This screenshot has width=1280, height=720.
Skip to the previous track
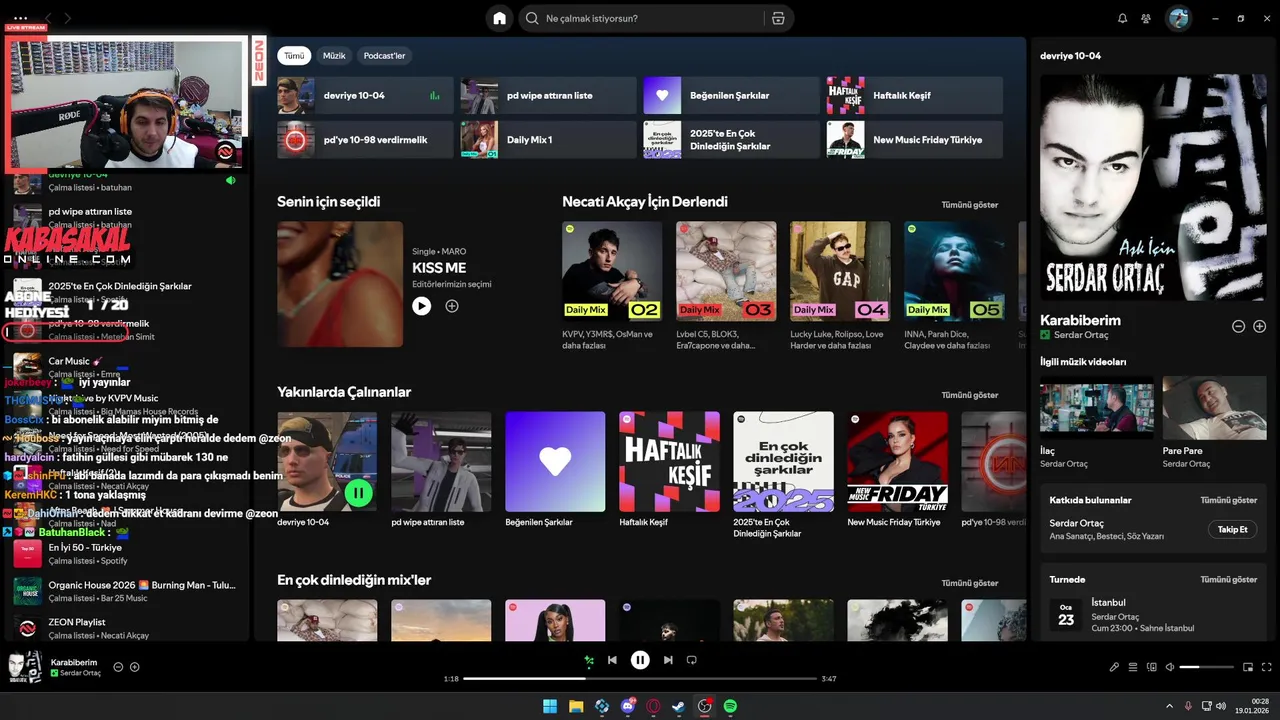612,660
